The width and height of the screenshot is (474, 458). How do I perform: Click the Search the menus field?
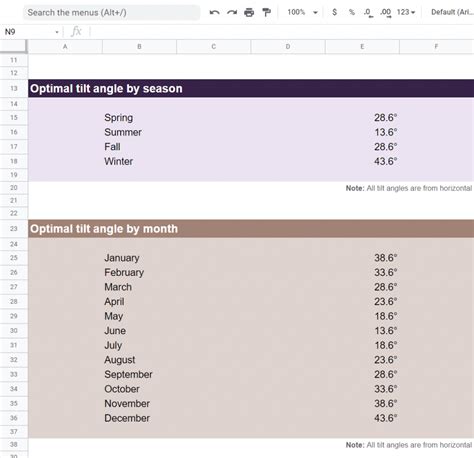click(112, 13)
